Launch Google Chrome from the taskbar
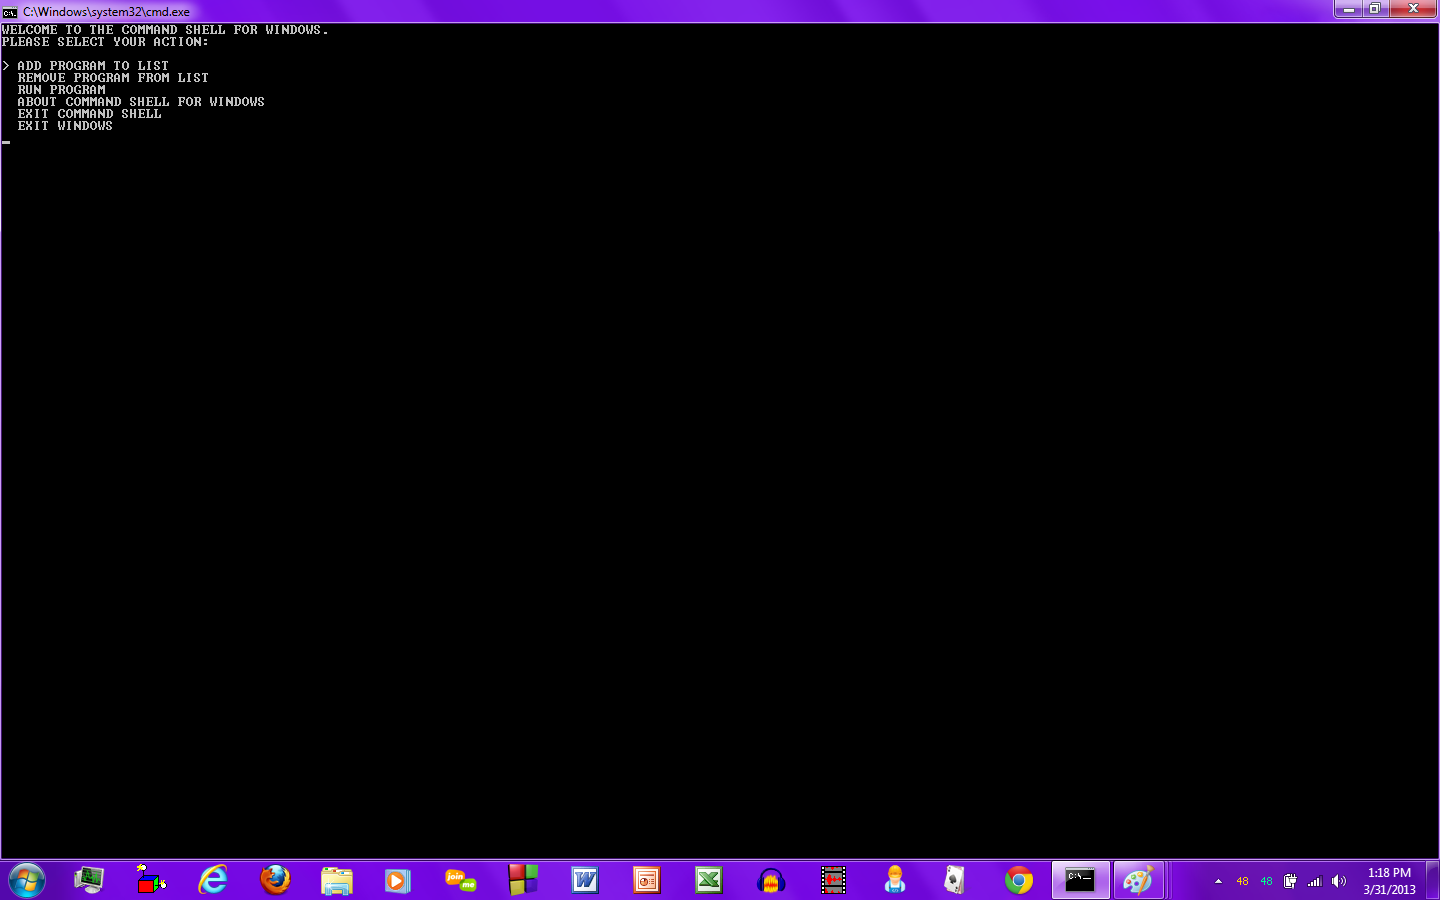The width and height of the screenshot is (1440, 900). point(1019,880)
